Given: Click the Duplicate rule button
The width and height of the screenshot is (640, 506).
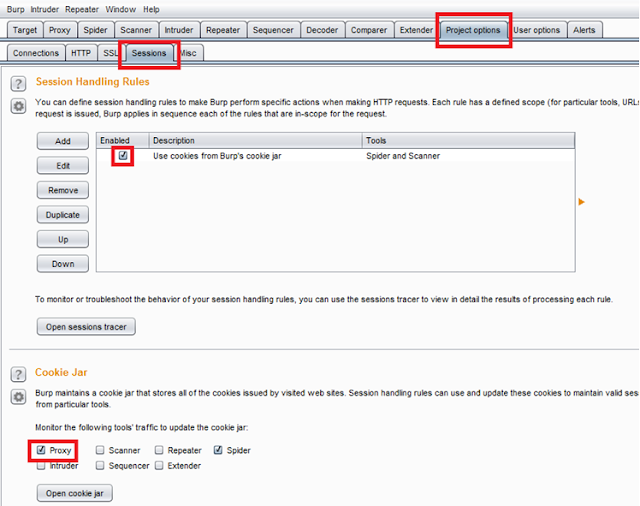Looking at the screenshot, I should (x=63, y=215).
